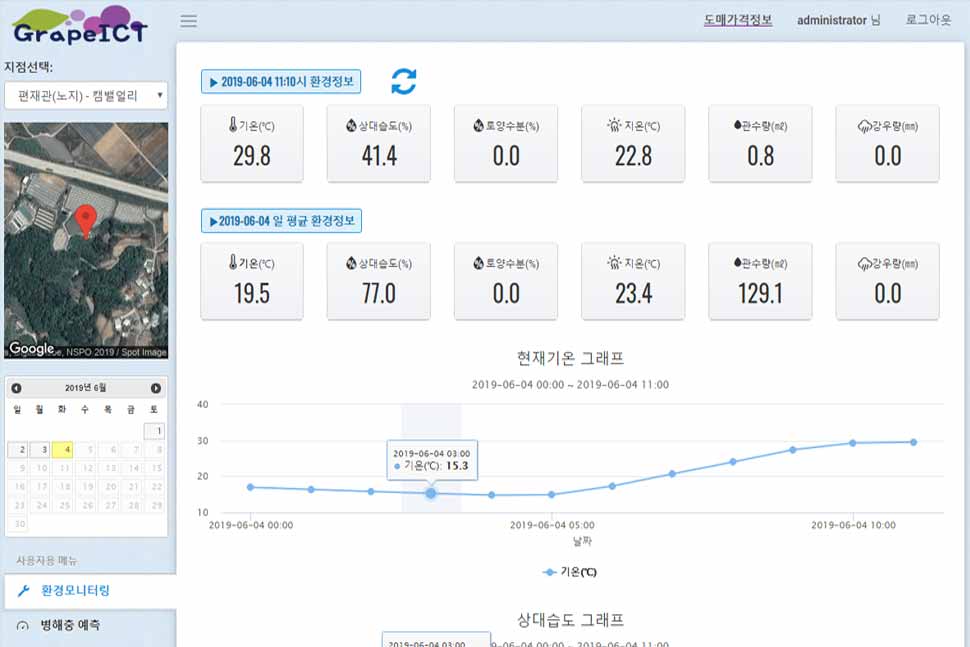Click the 상대습도 그래프 title
The width and height of the screenshot is (970, 647).
pyautogui.click(x=570, y=620)
